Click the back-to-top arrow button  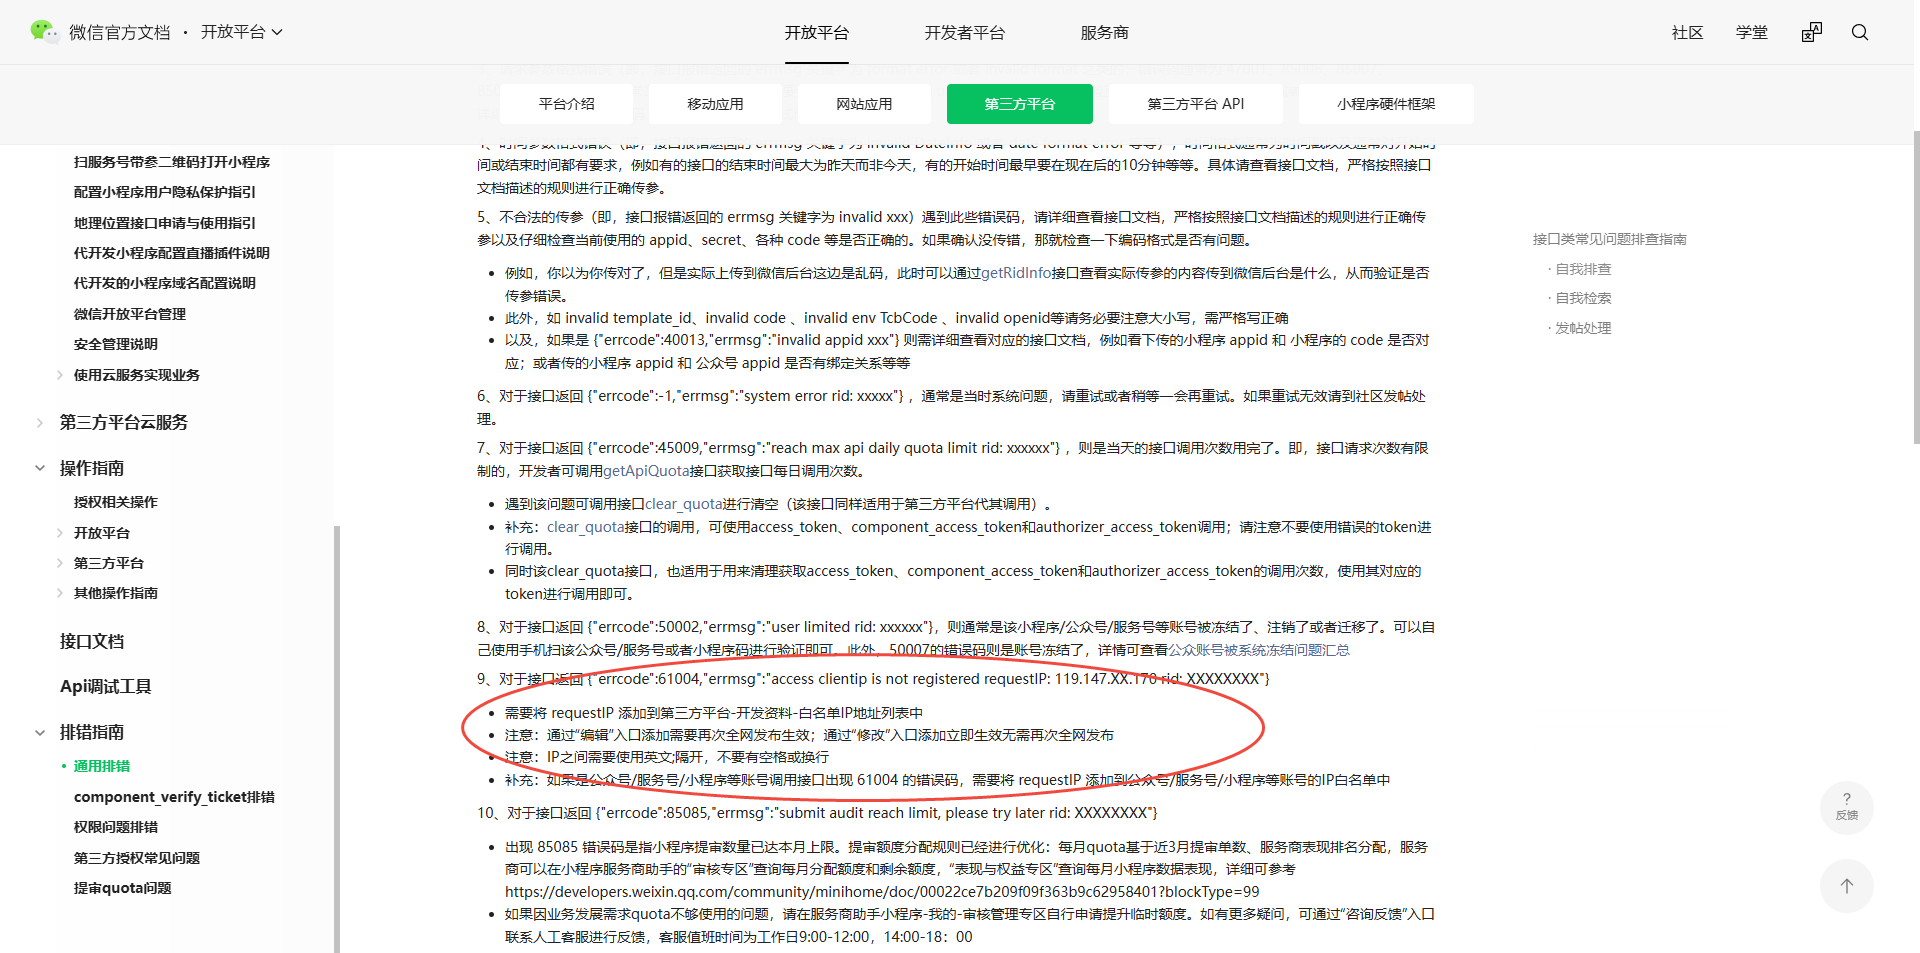click(x=1847, y=886)
